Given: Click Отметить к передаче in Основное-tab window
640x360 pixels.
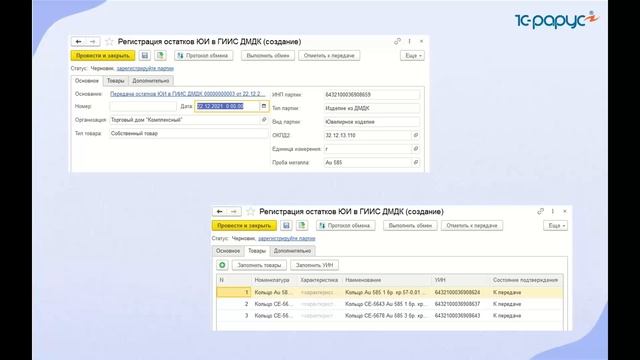Looking at the screenshot, I should point(329,56).
